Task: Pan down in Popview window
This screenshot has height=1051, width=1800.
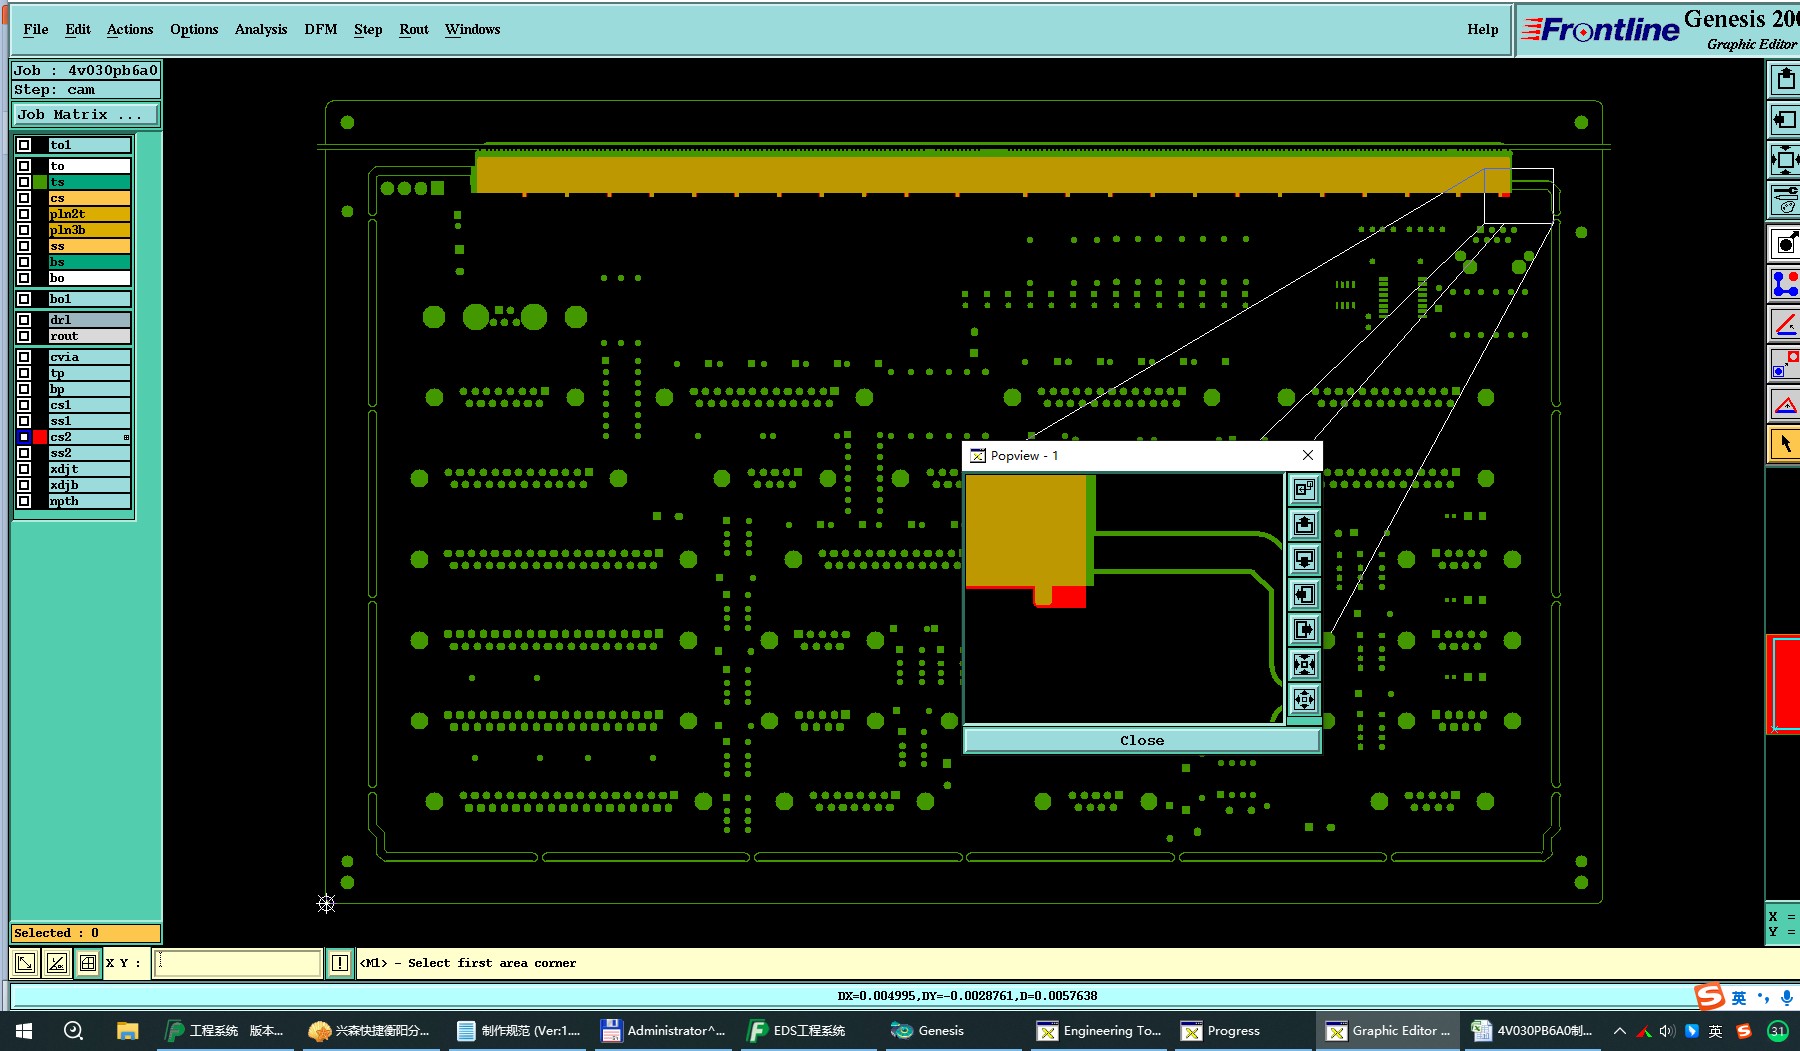Action: click(1304, 559)
